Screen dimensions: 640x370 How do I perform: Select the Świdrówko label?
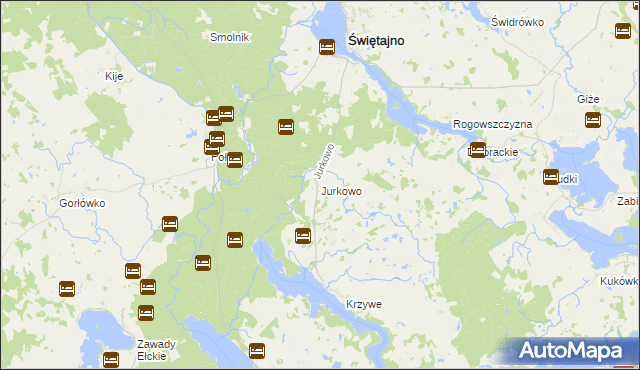(x=517, y=22)
